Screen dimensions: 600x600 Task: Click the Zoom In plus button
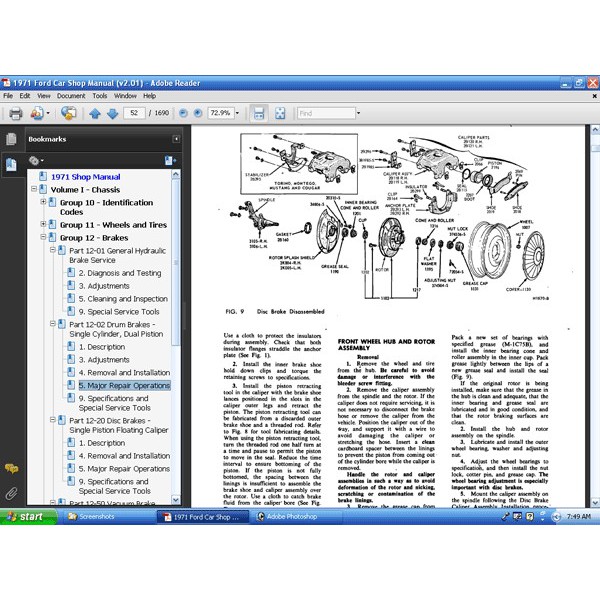tap(197, 113)
